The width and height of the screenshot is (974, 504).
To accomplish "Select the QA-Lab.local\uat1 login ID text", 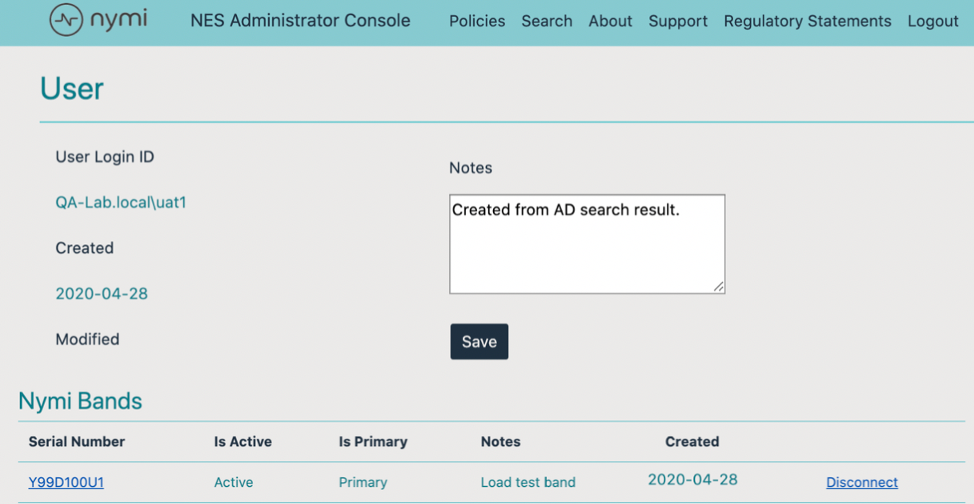I will tap(121, 203).
